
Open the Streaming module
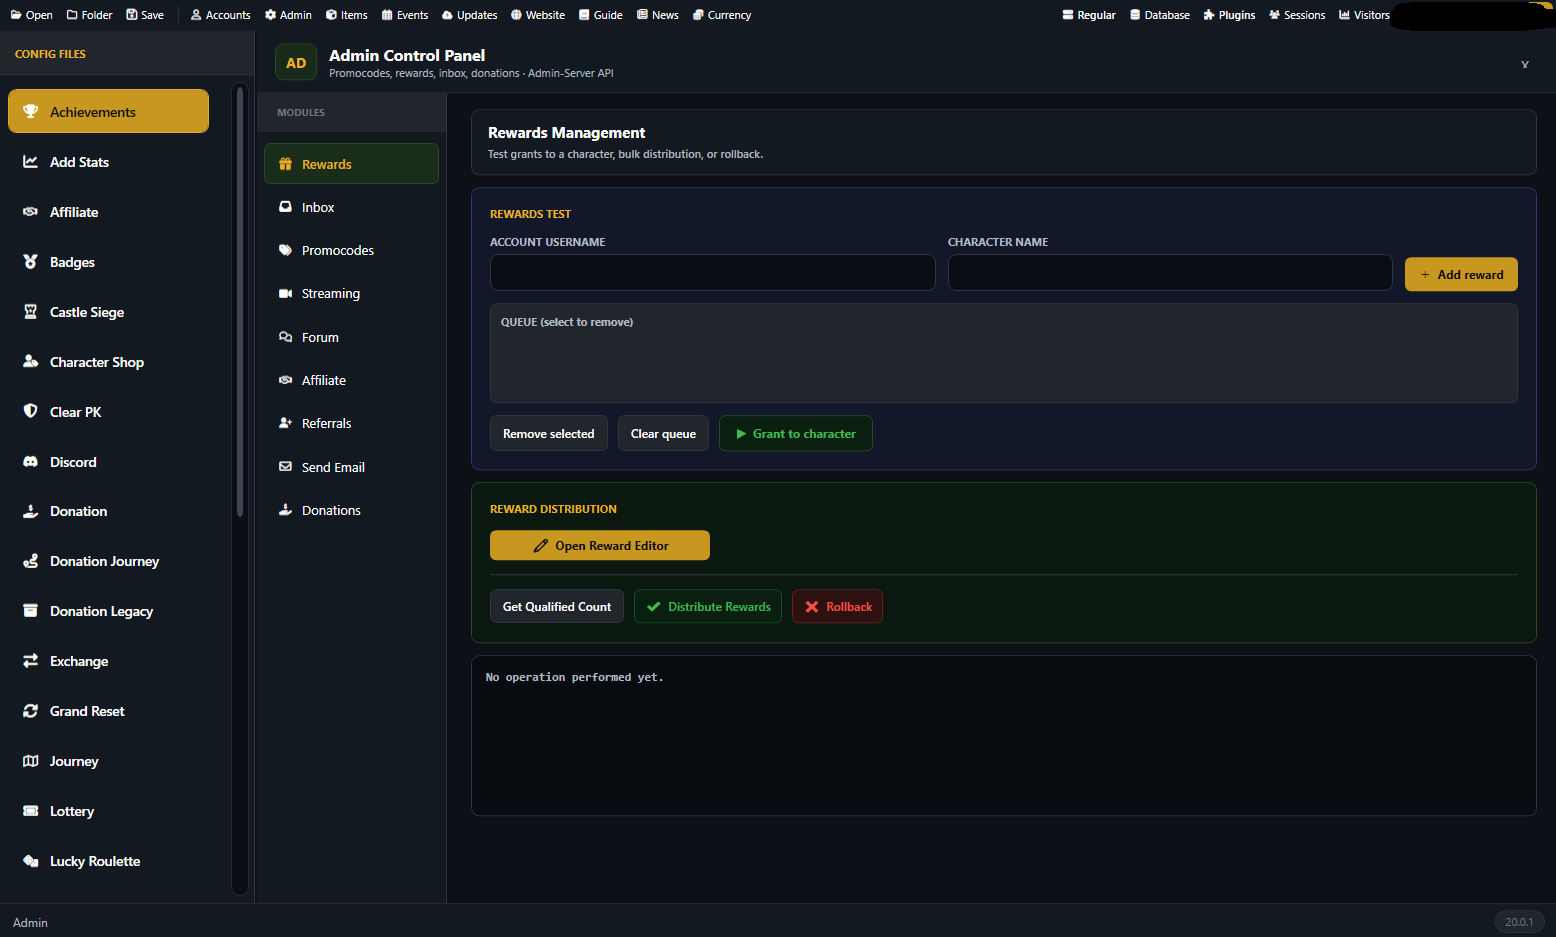[351, 293]
